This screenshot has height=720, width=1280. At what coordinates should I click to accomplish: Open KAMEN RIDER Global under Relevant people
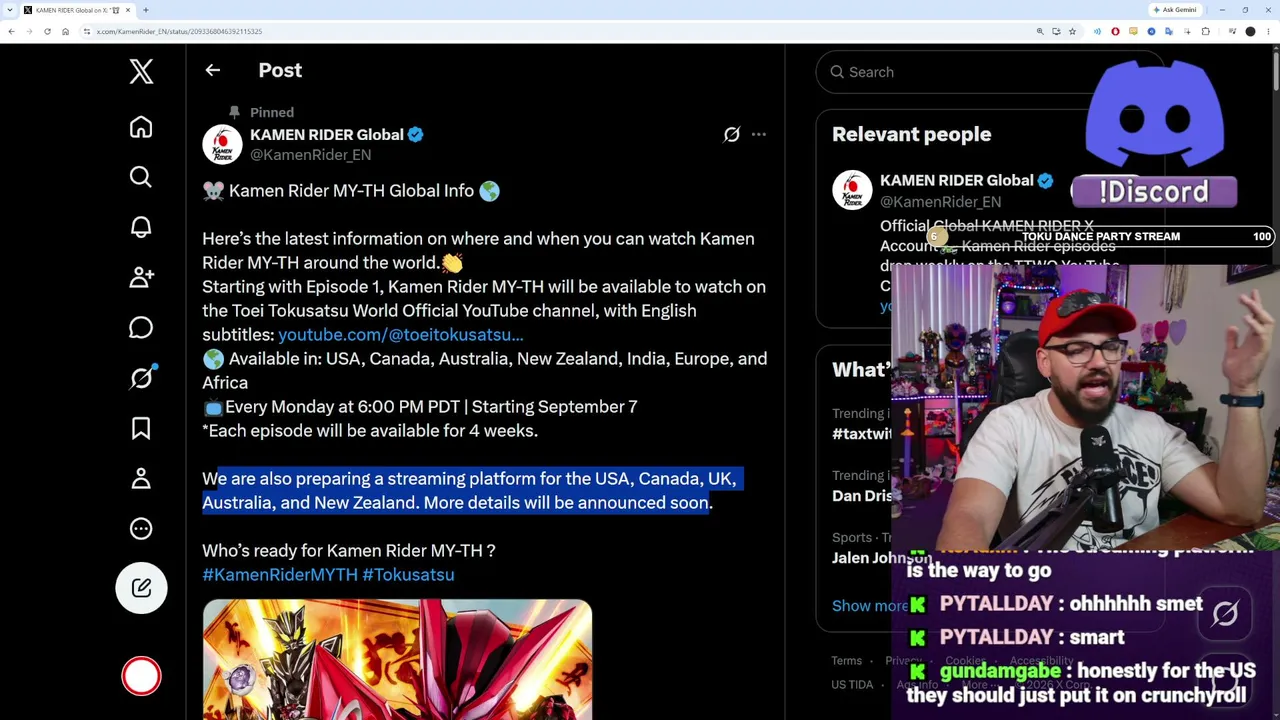957,180
